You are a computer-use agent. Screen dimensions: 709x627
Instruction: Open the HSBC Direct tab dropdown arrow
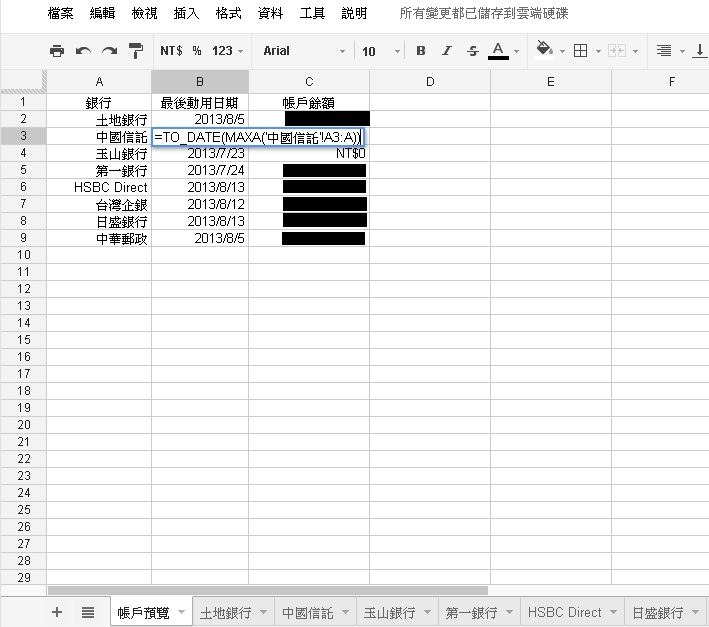click(x=614, y=612)
